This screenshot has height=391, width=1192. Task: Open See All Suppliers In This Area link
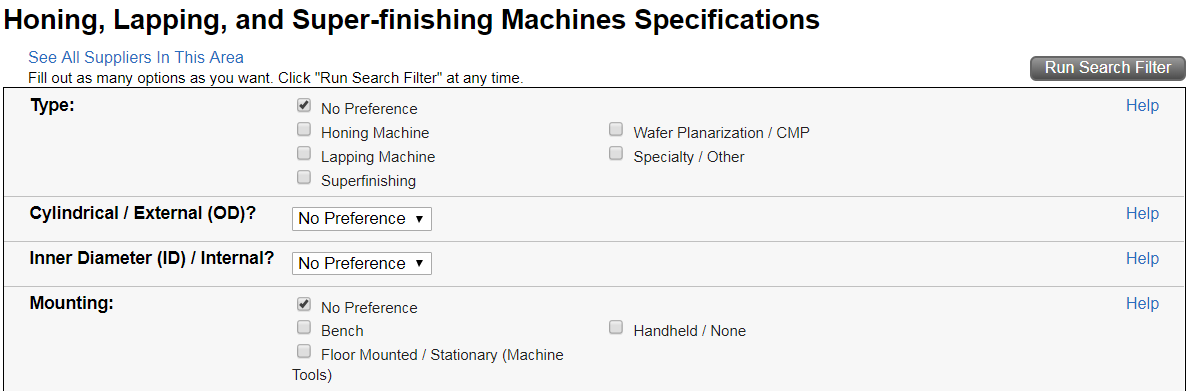(x=136, y=57)
